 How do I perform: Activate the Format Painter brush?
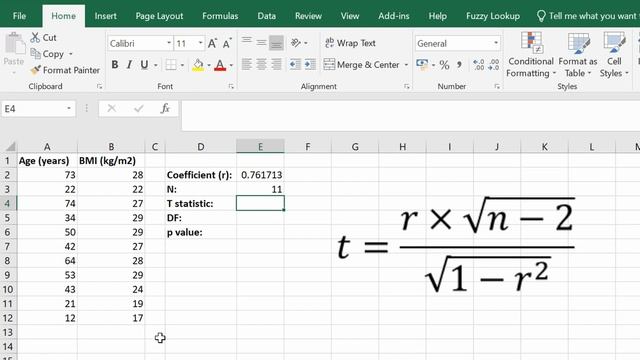[x=36, y=70]
